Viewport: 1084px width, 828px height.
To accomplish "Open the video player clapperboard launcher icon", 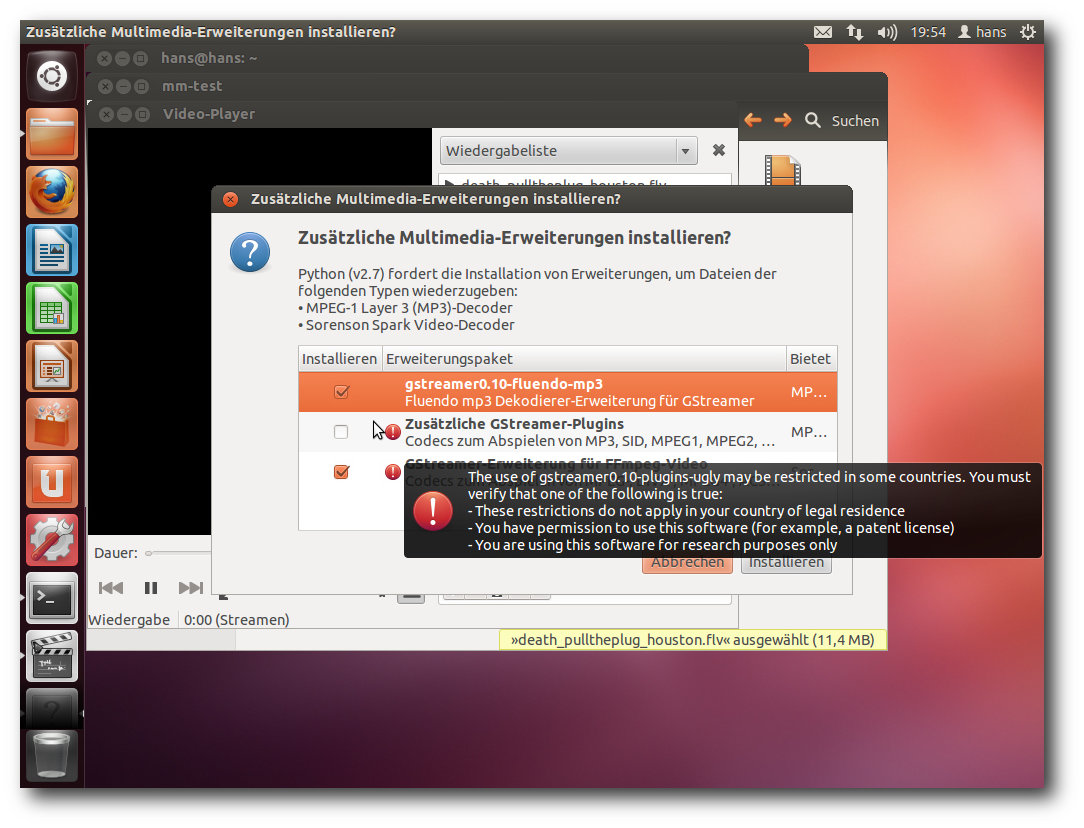I will coord(52,657).
